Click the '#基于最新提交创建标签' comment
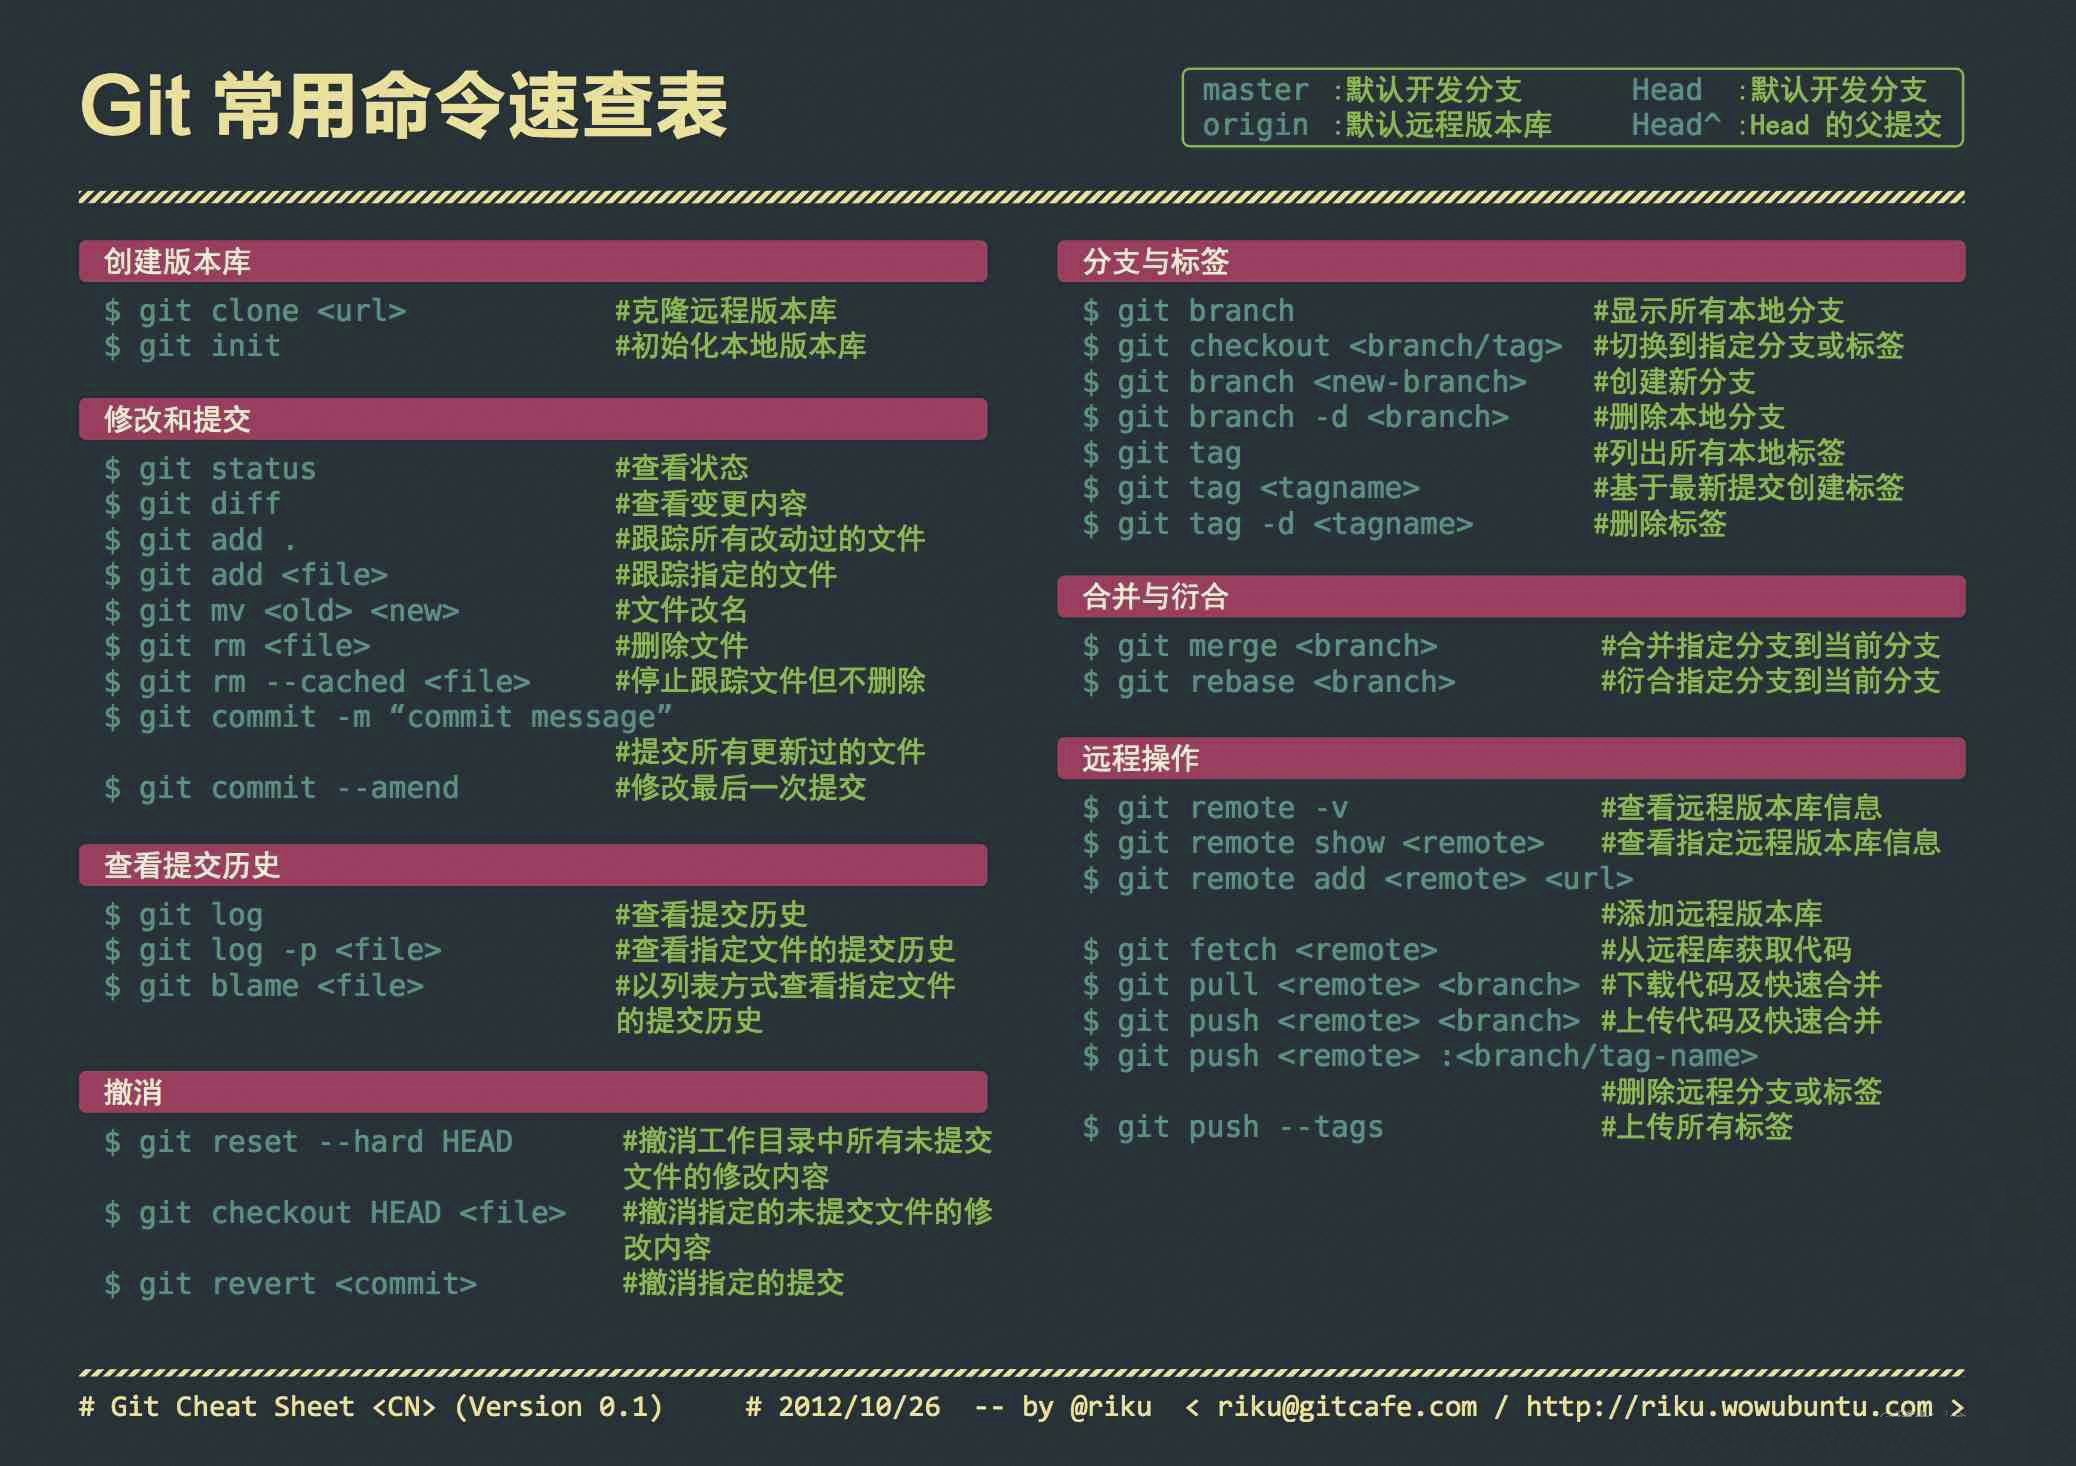The height and width of the screenshot is (1466, 2076). click(1749, 488)
